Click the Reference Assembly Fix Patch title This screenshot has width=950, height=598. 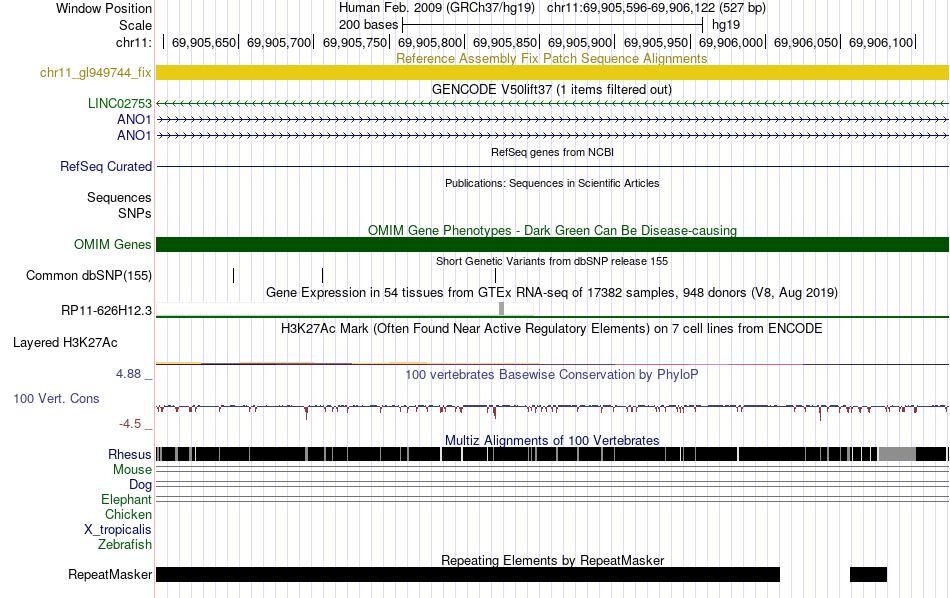point(551,59)
